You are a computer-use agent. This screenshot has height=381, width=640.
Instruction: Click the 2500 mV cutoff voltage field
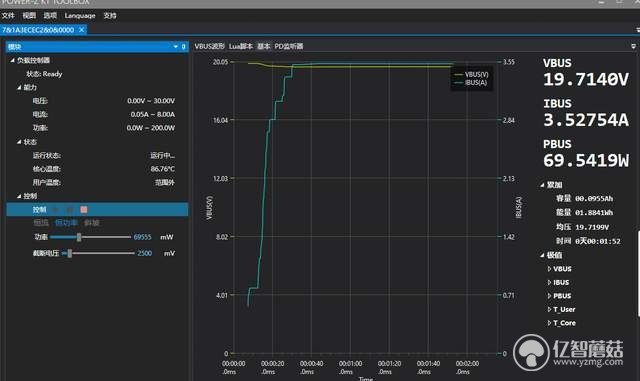click(x=144, y=253)
